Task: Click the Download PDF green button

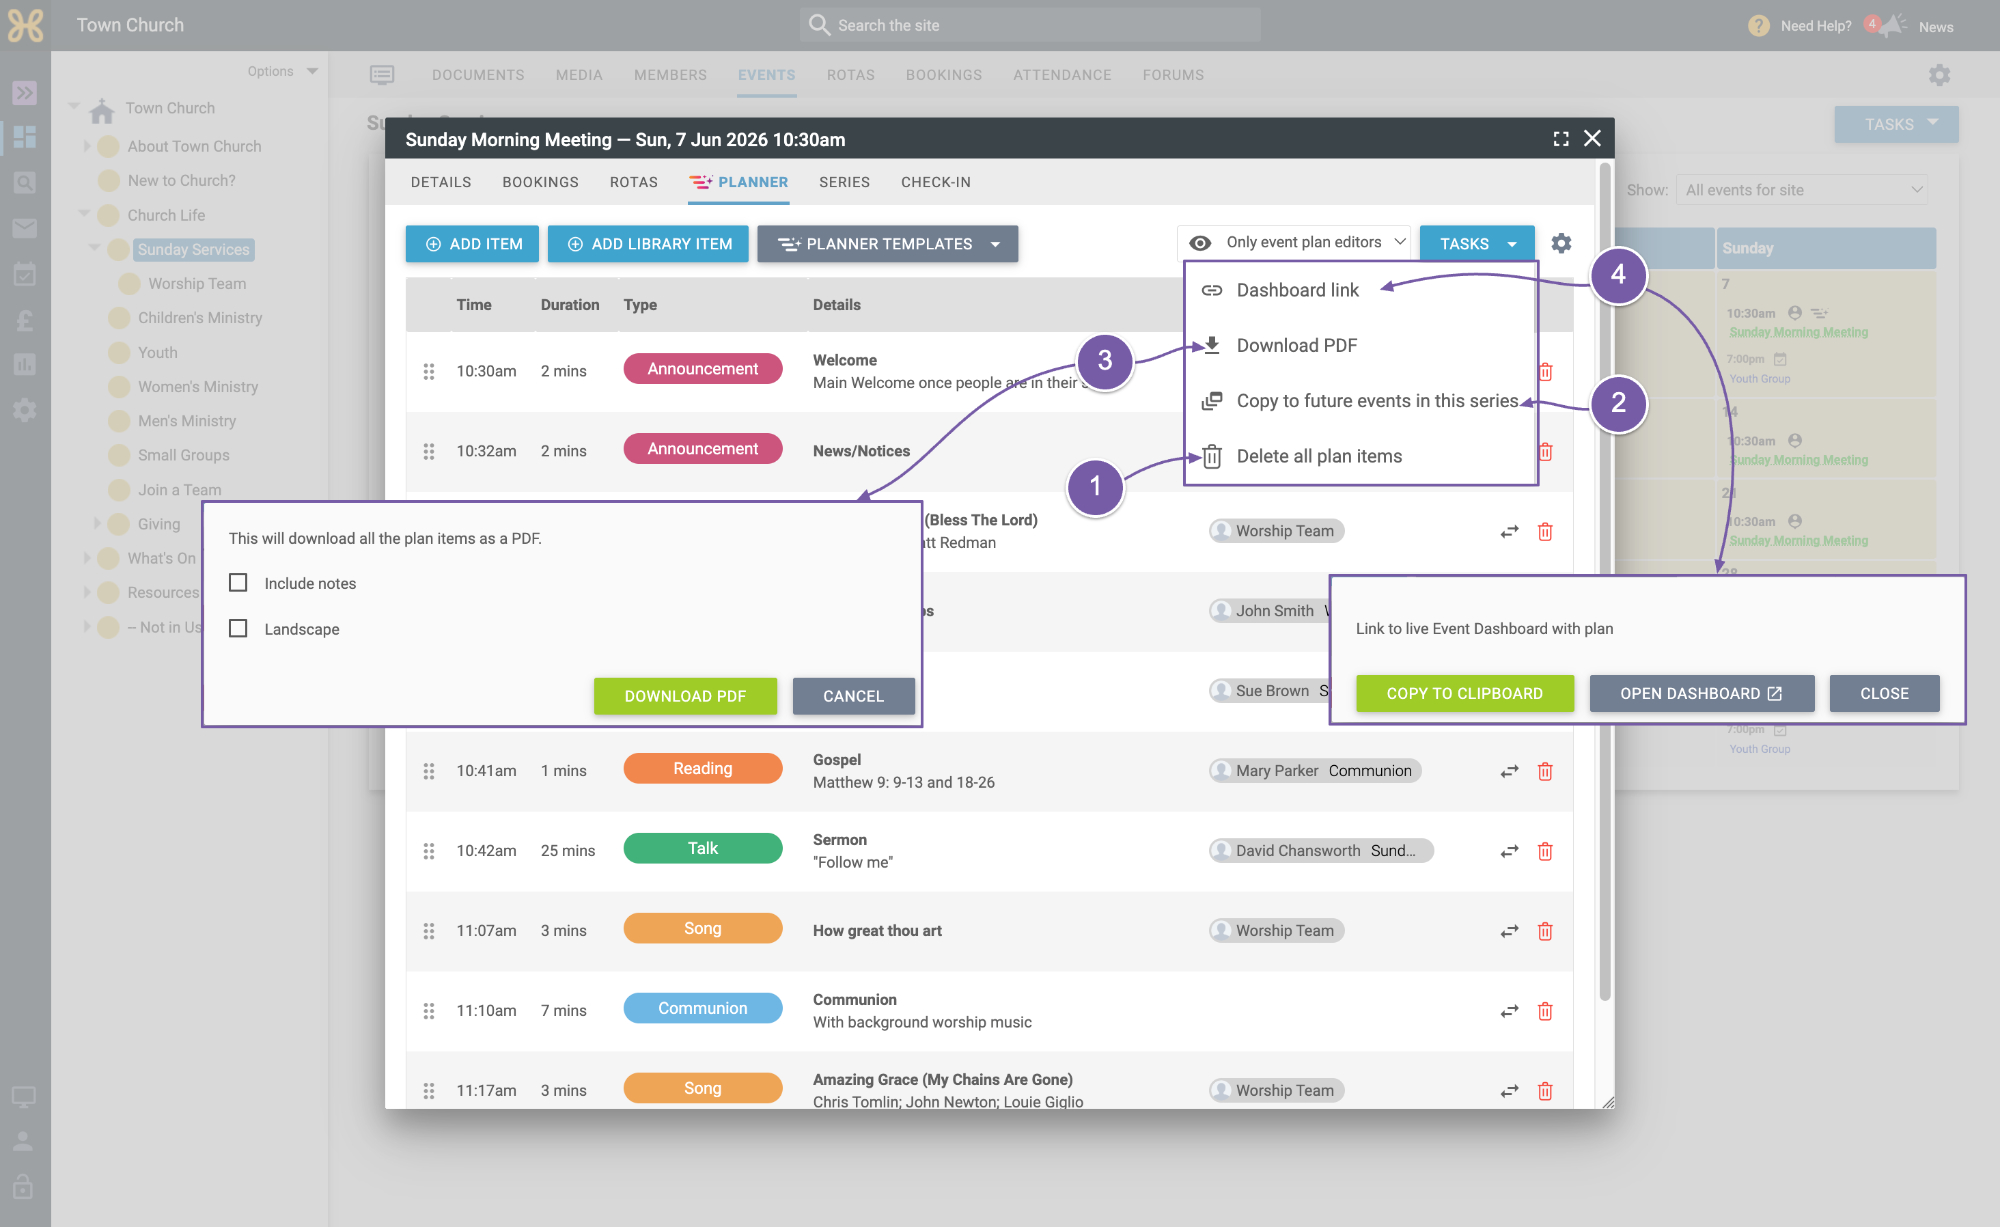Action: pyautogui.click(x=685, y=696)
